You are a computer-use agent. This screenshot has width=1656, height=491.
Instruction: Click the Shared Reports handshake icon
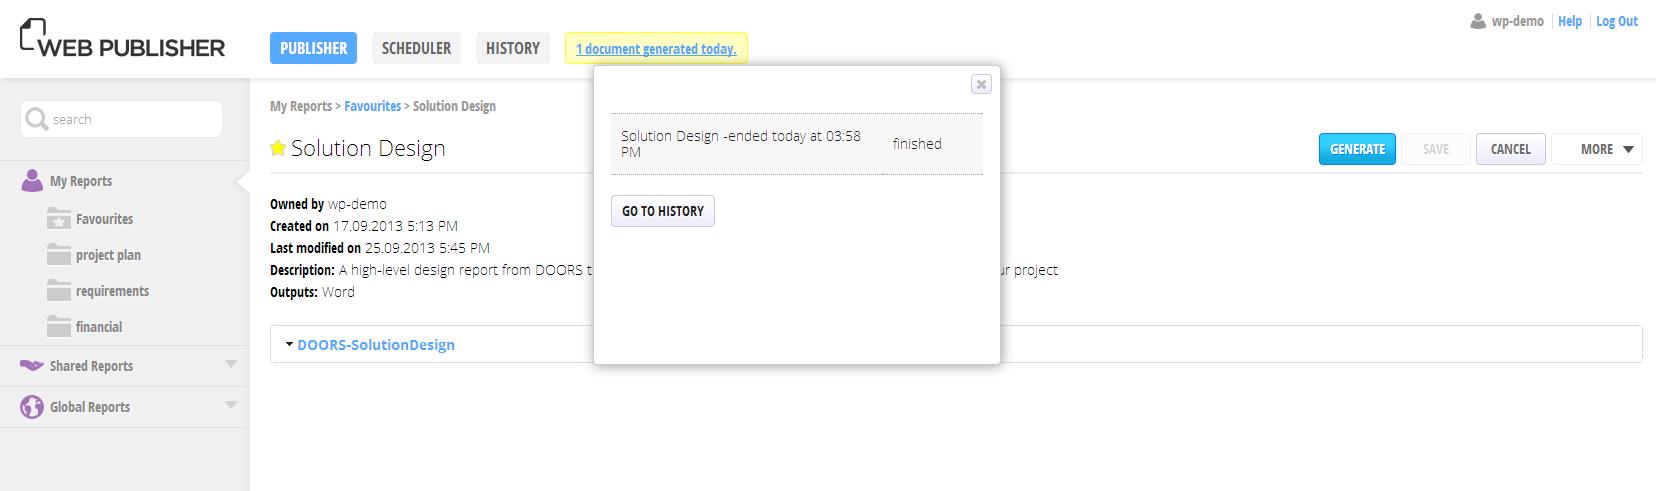[x=32, y=366]
